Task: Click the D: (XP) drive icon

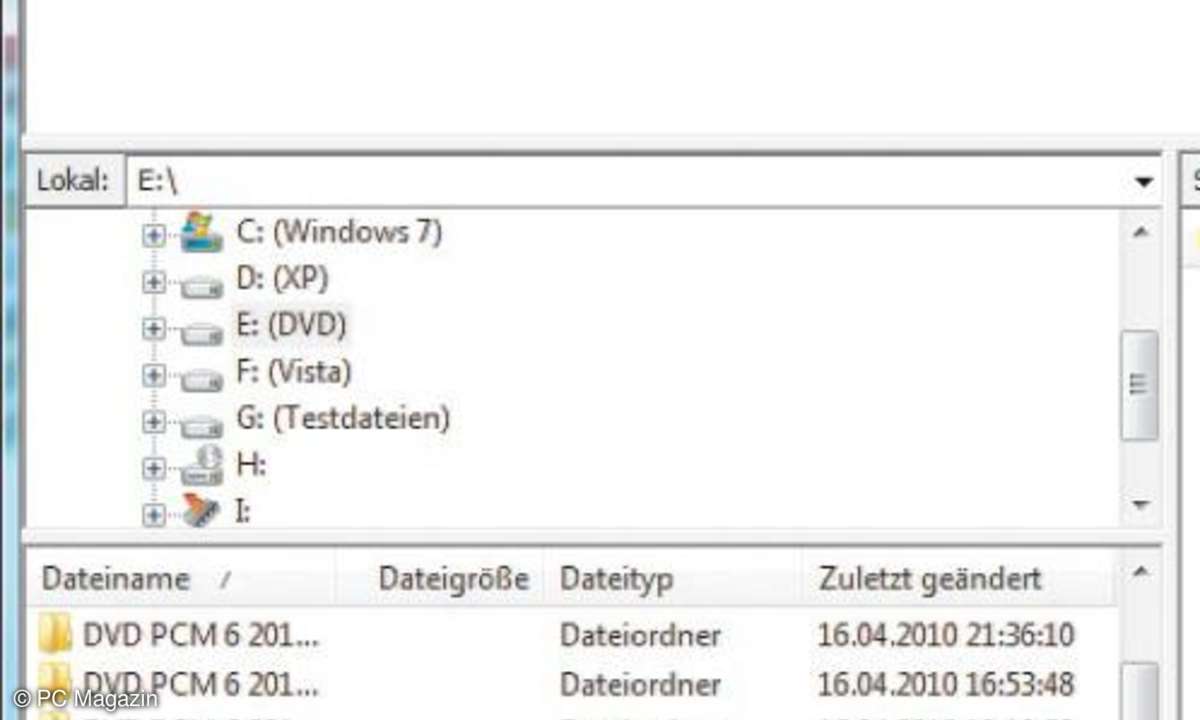Action: [x=202, y=284]
